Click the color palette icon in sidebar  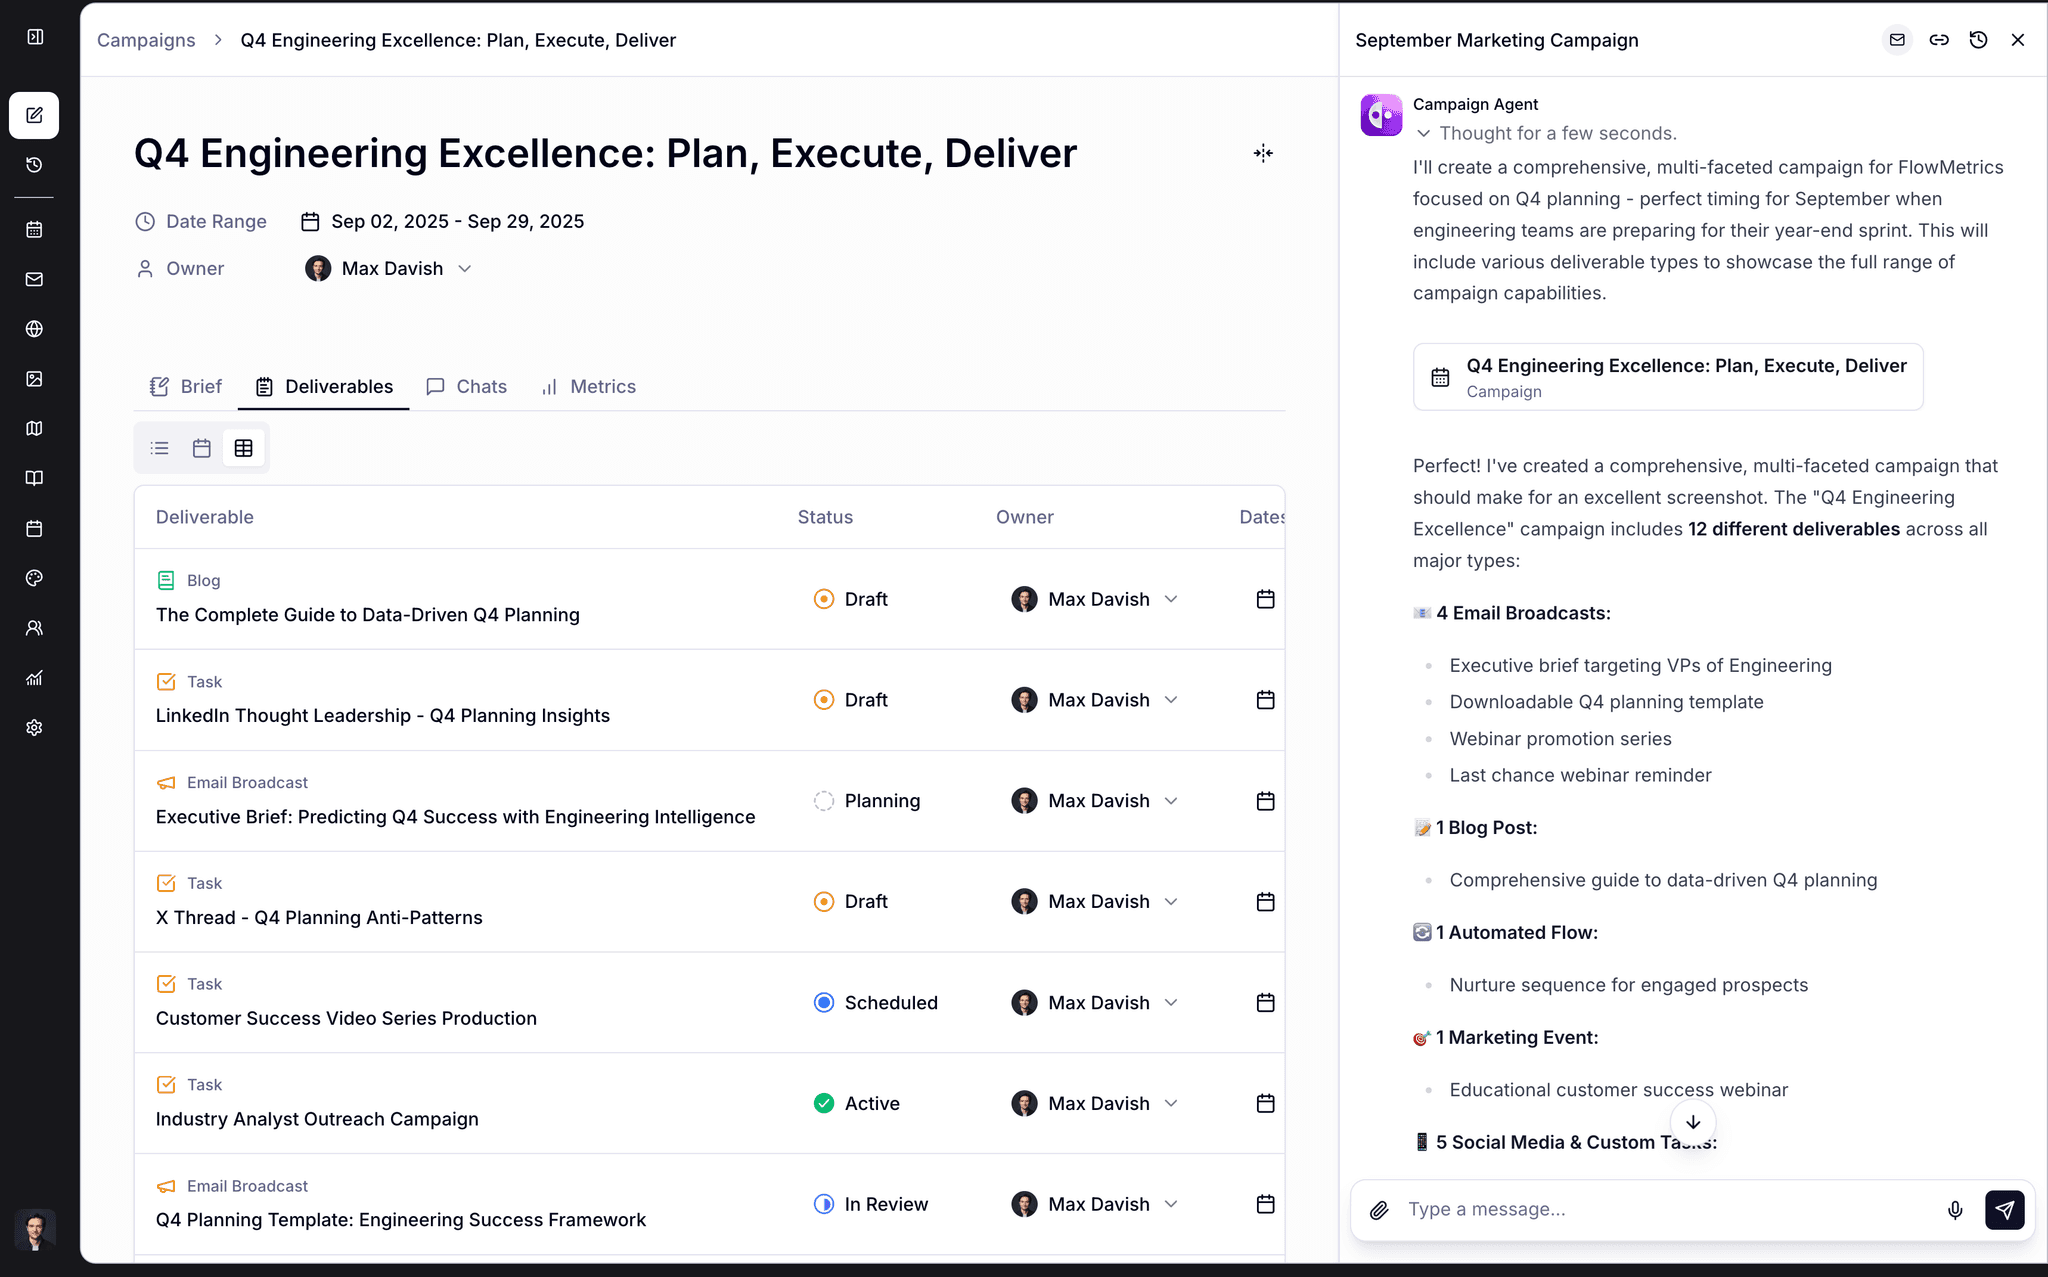[34, 578]
